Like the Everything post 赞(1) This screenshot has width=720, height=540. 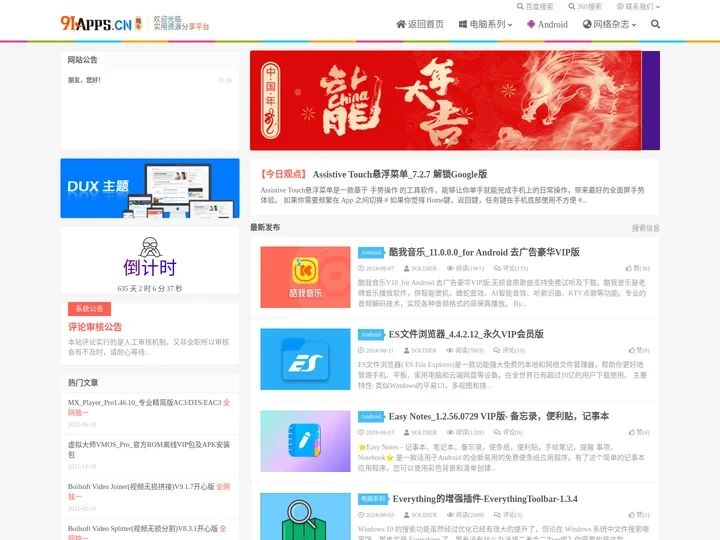(x=639, y=515)
